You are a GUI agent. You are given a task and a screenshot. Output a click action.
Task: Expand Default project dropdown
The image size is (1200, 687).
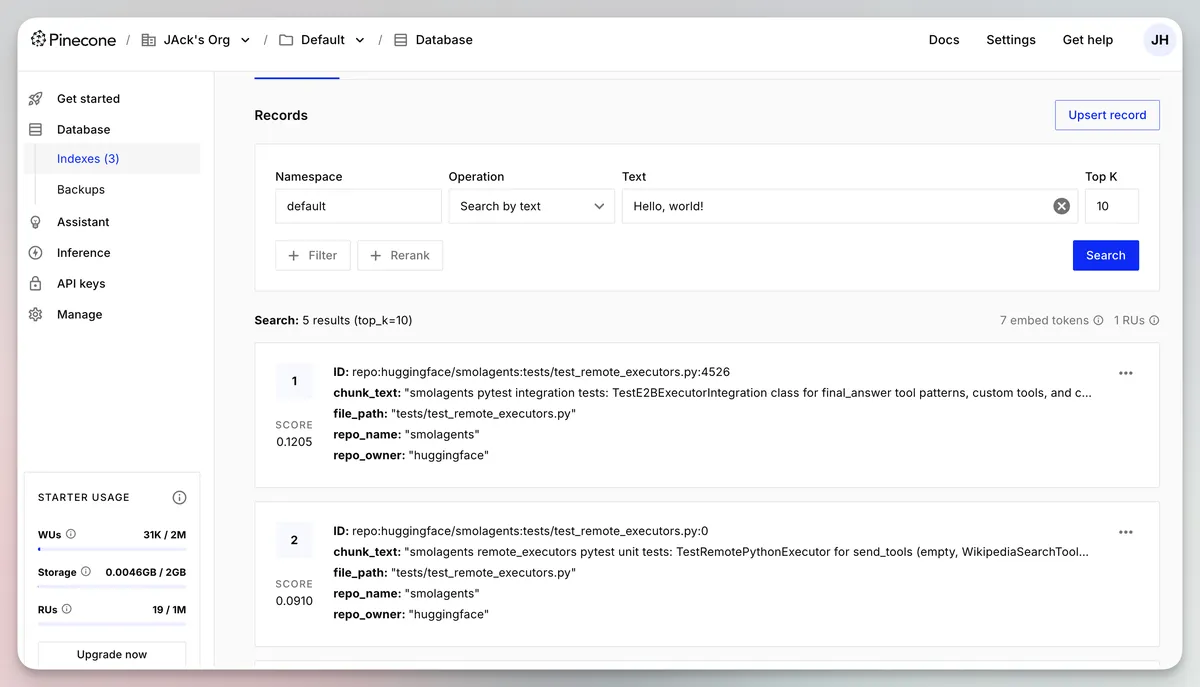(360, 40)
